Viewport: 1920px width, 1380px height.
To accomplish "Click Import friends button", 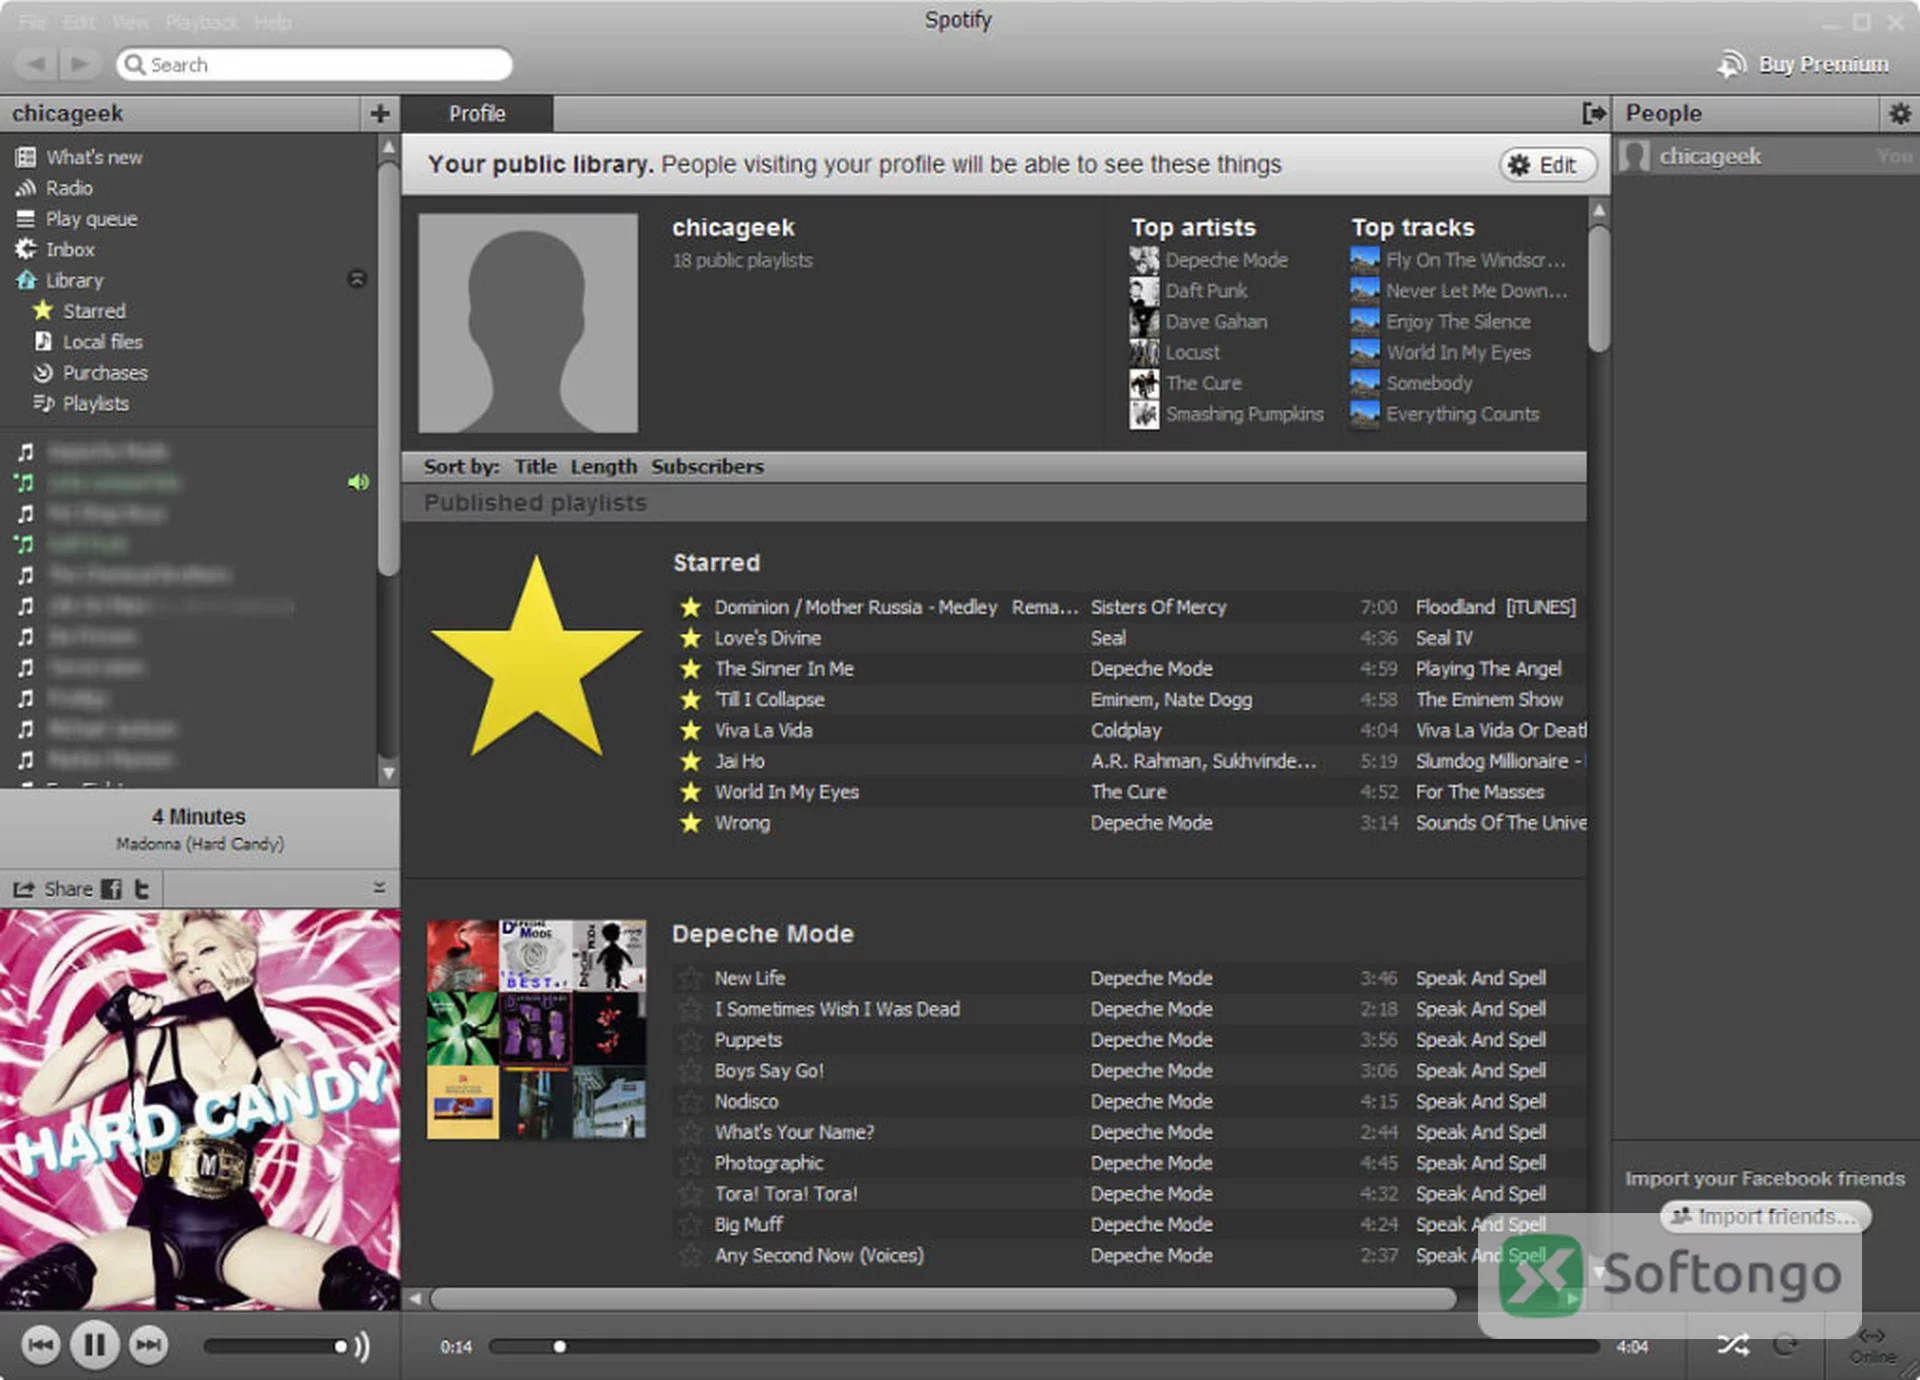I will (1766, 1217).
